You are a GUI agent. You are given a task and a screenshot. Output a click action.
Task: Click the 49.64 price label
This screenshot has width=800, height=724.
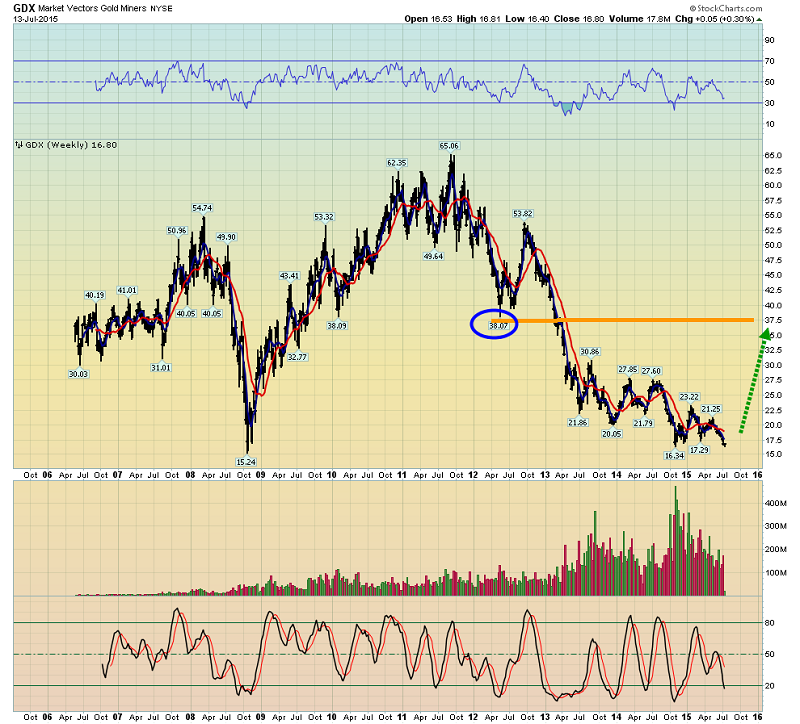coord(433,256)
